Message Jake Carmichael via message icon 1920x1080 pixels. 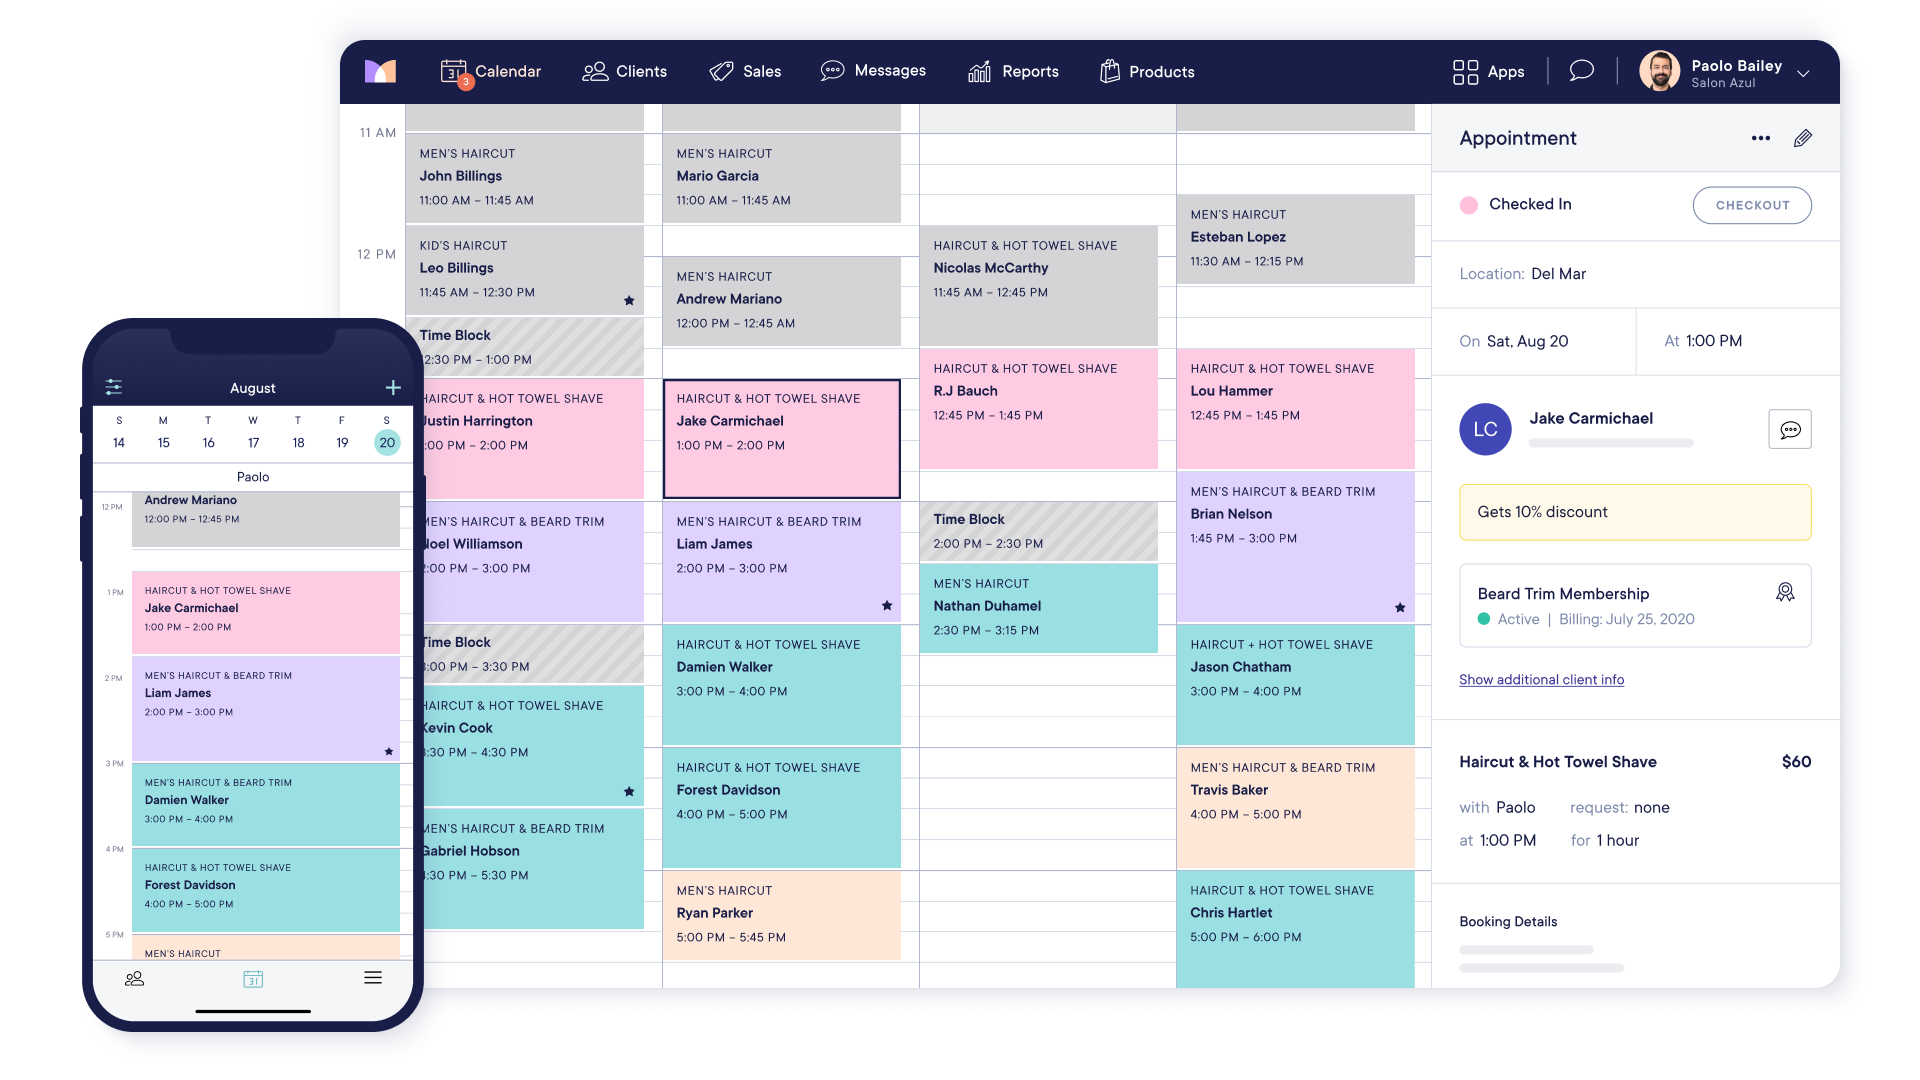[x=1789, y=430]
